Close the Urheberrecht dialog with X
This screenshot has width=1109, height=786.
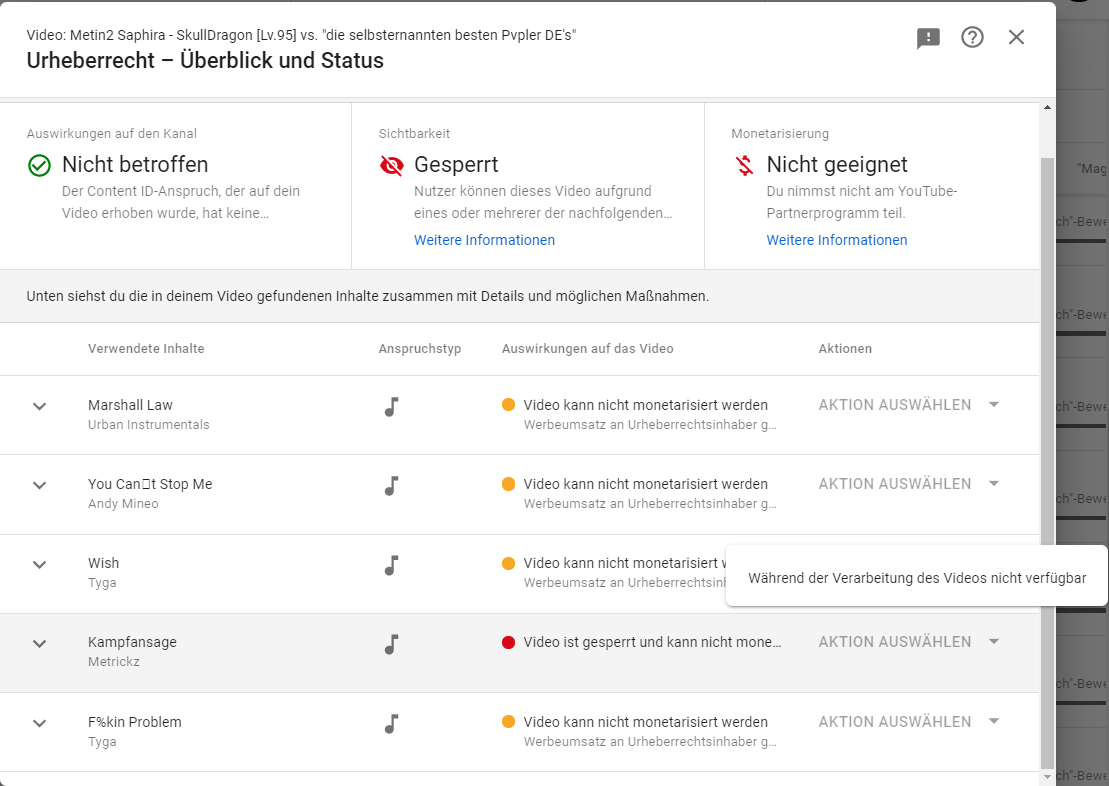coord(1016,37)
